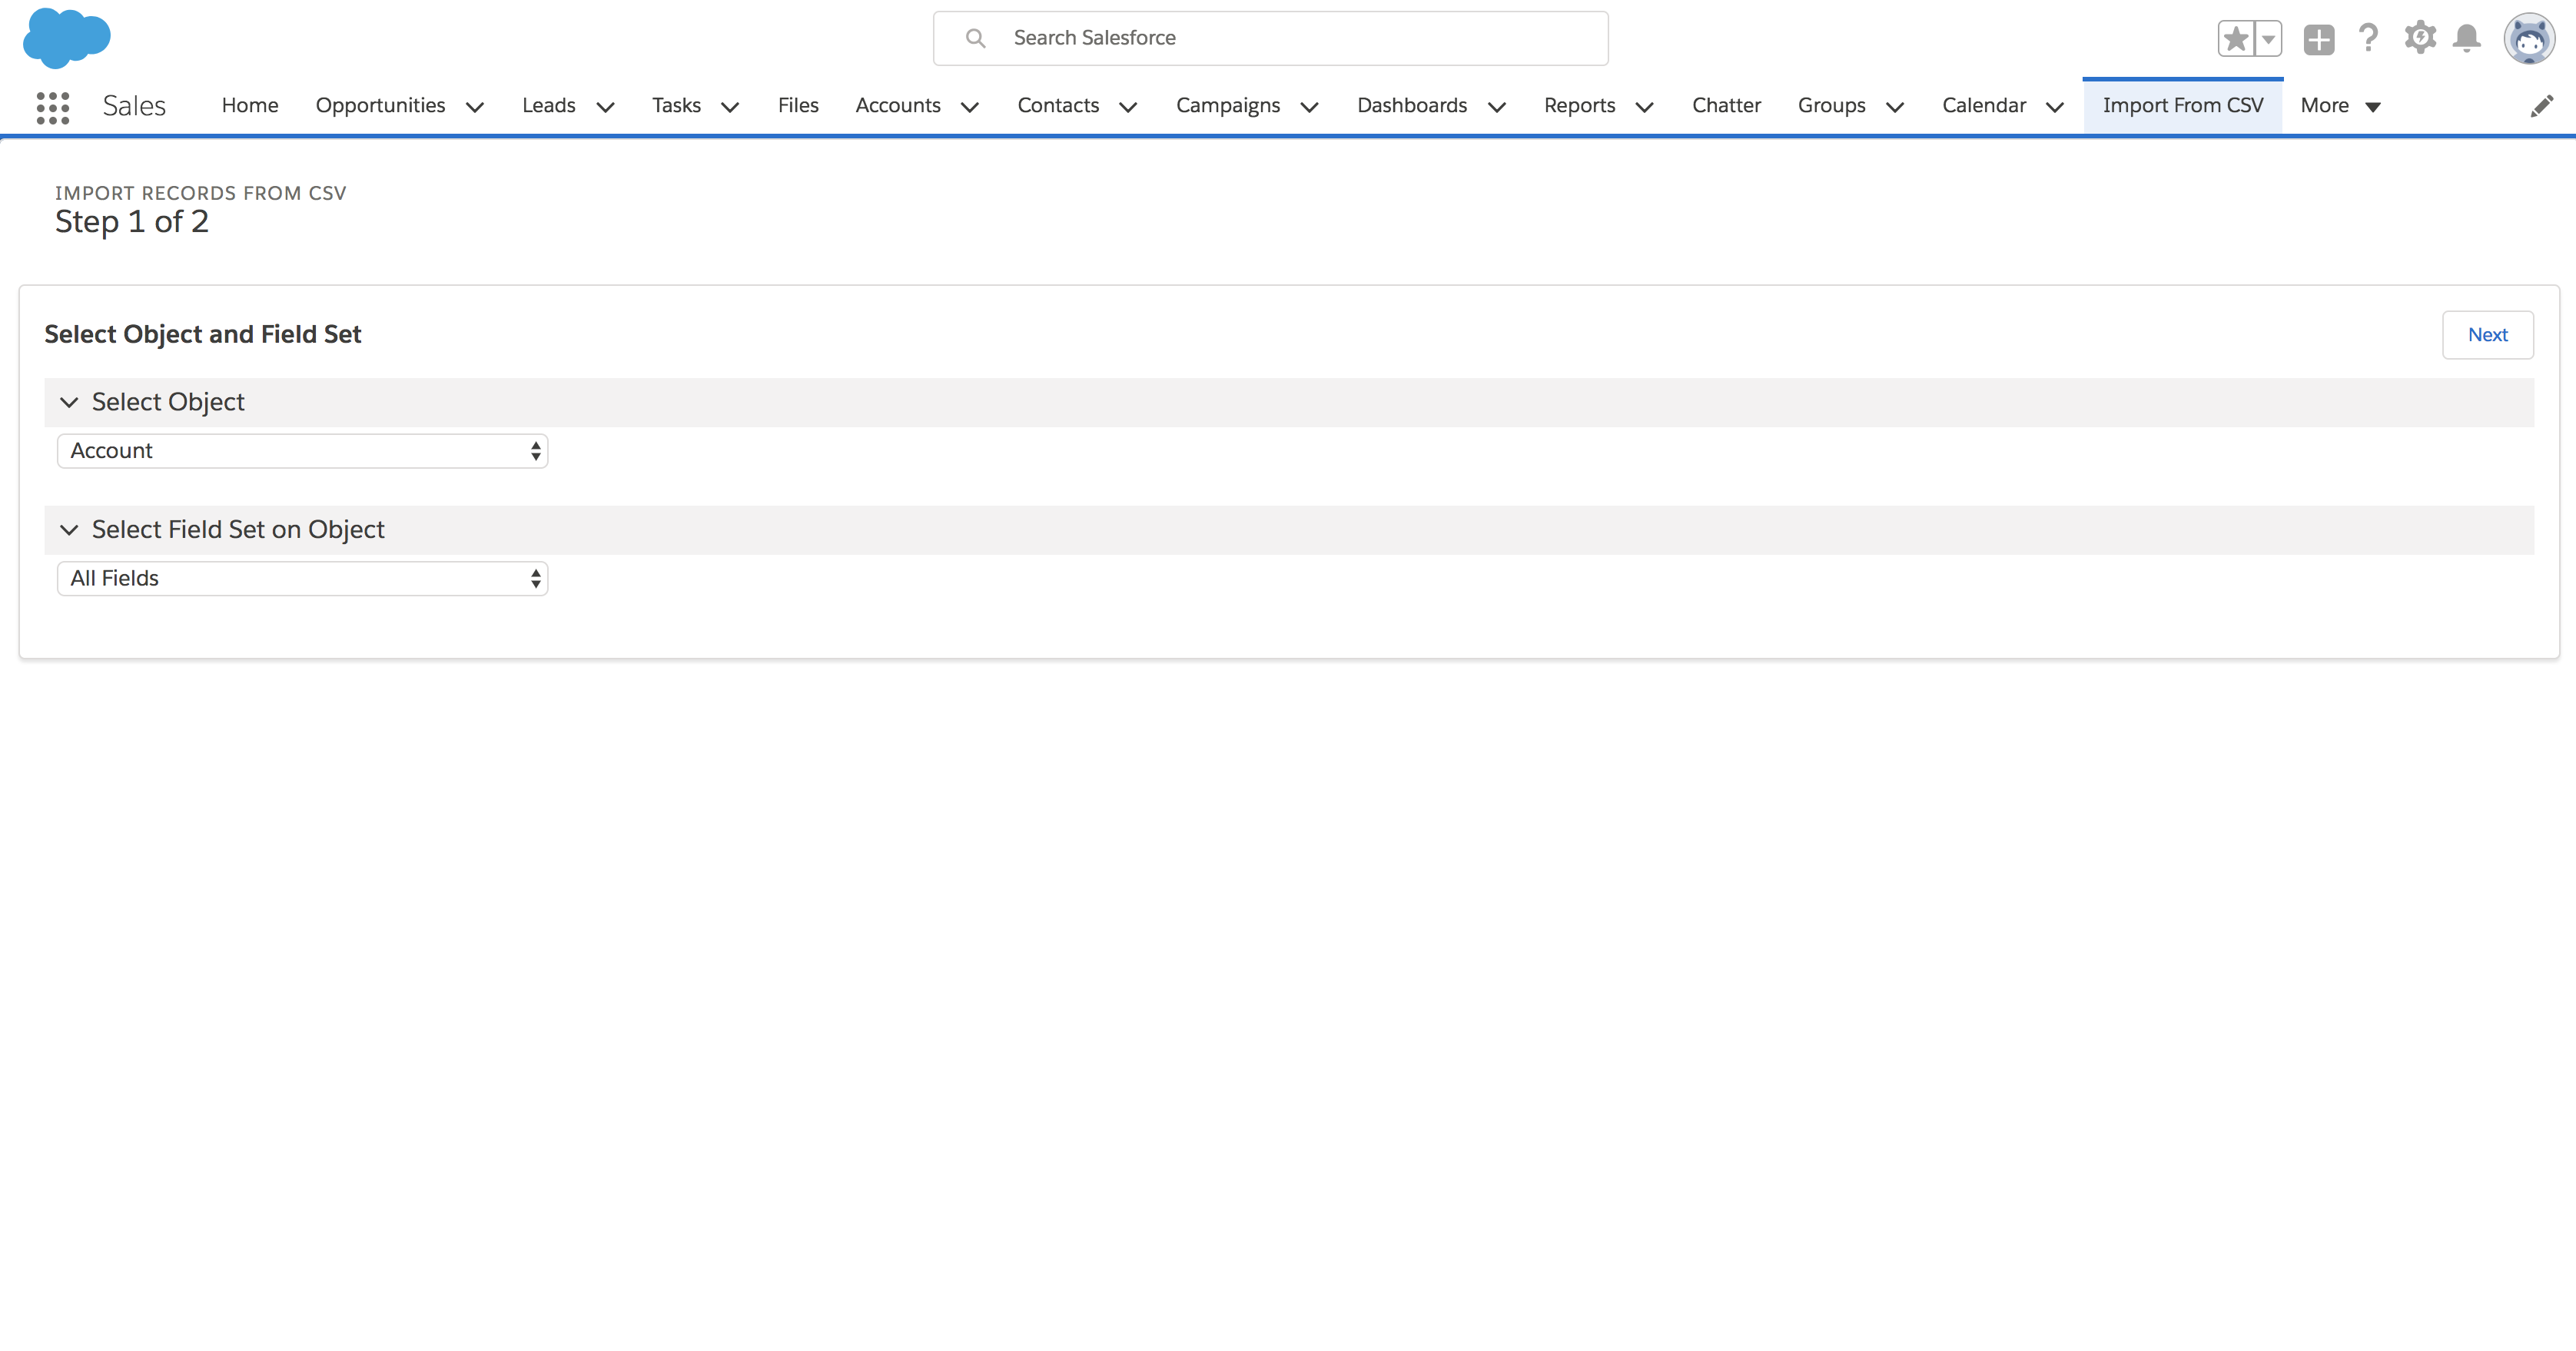Go to the Chatter tab

tap(1725, 106)
